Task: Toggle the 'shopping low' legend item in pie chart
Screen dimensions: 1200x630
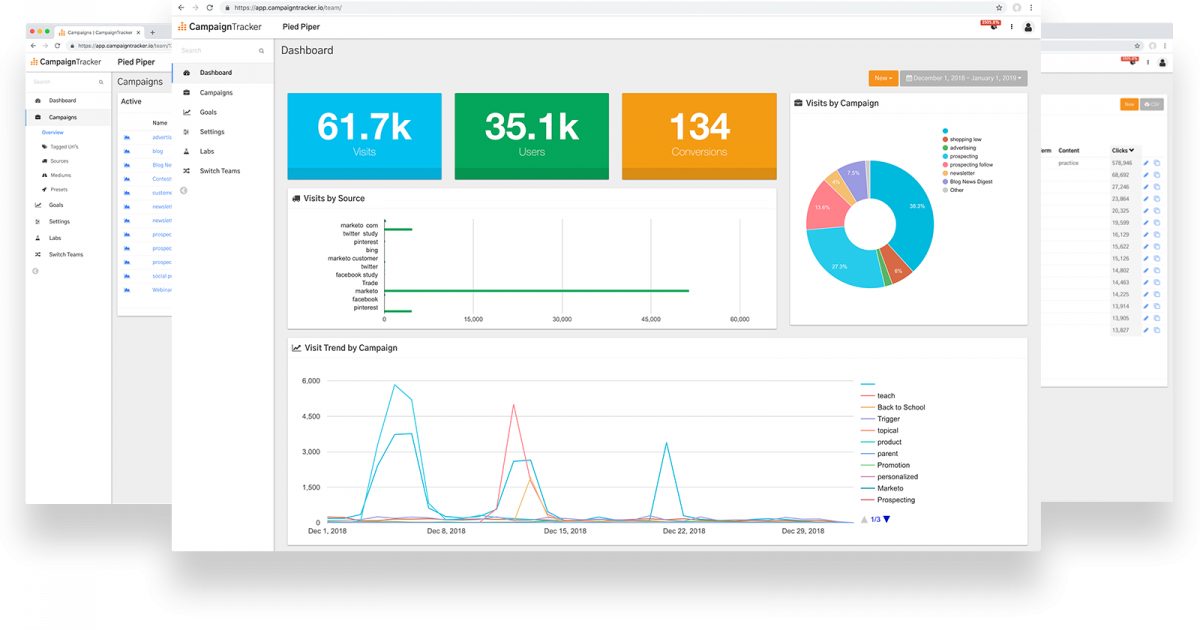Action: pos(965,139)
